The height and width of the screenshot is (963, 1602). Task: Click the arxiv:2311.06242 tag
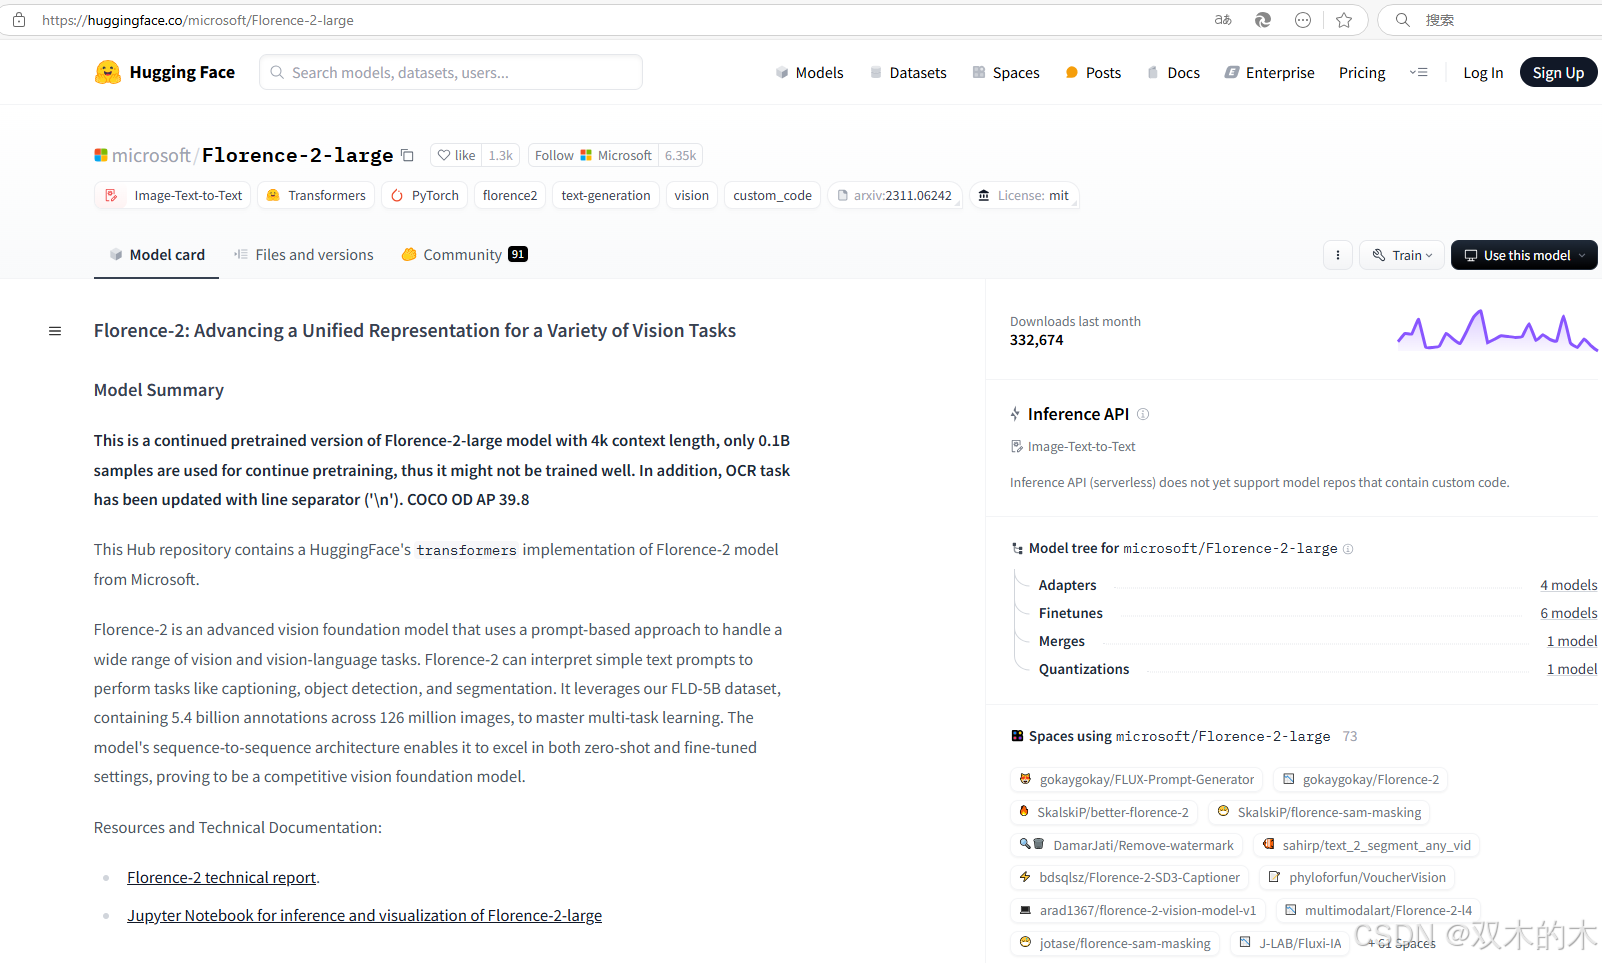[895, 195]
